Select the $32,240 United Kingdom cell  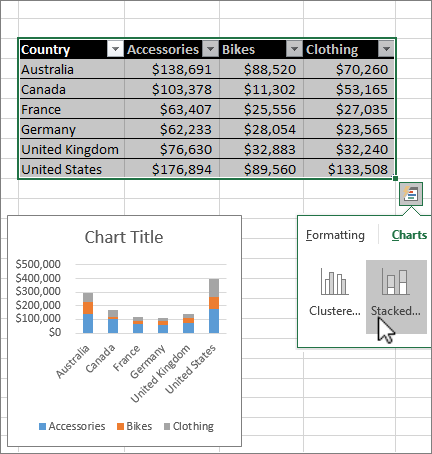click(x=349, y=149)
